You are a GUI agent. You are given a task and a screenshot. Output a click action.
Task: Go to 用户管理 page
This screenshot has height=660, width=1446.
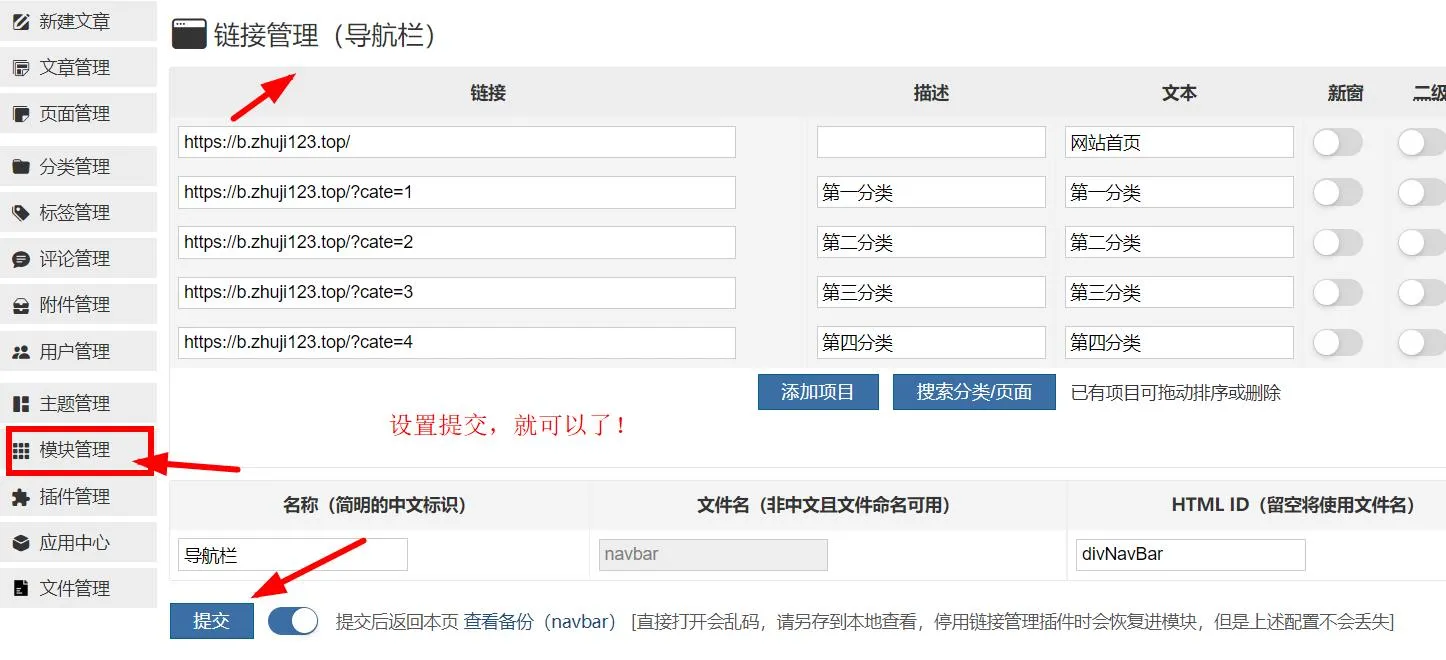tap(78, 352)
